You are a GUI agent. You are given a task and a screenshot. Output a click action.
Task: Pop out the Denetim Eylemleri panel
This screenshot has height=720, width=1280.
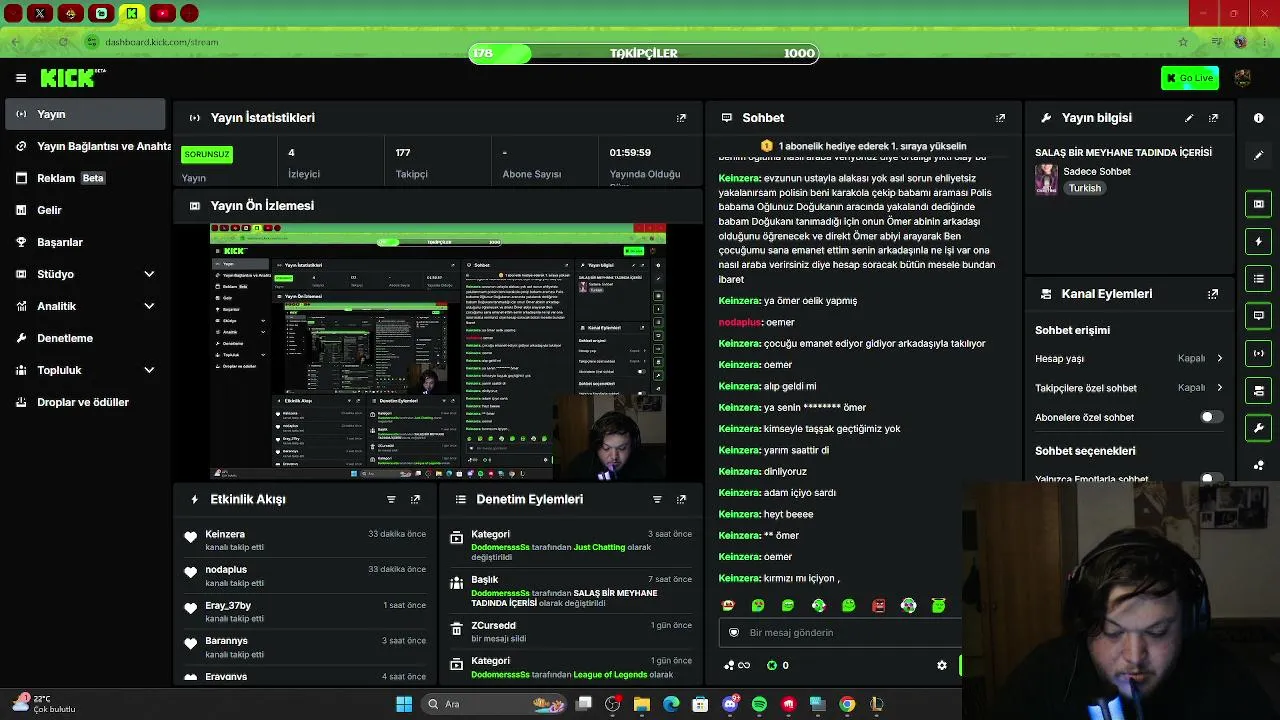point(681,499)
